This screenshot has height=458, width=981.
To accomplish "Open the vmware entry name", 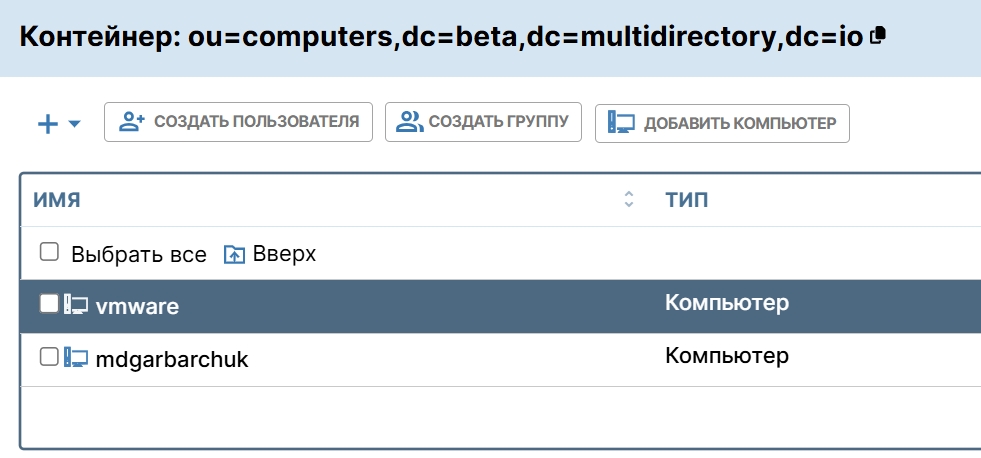I will click(x=137, y=307).
